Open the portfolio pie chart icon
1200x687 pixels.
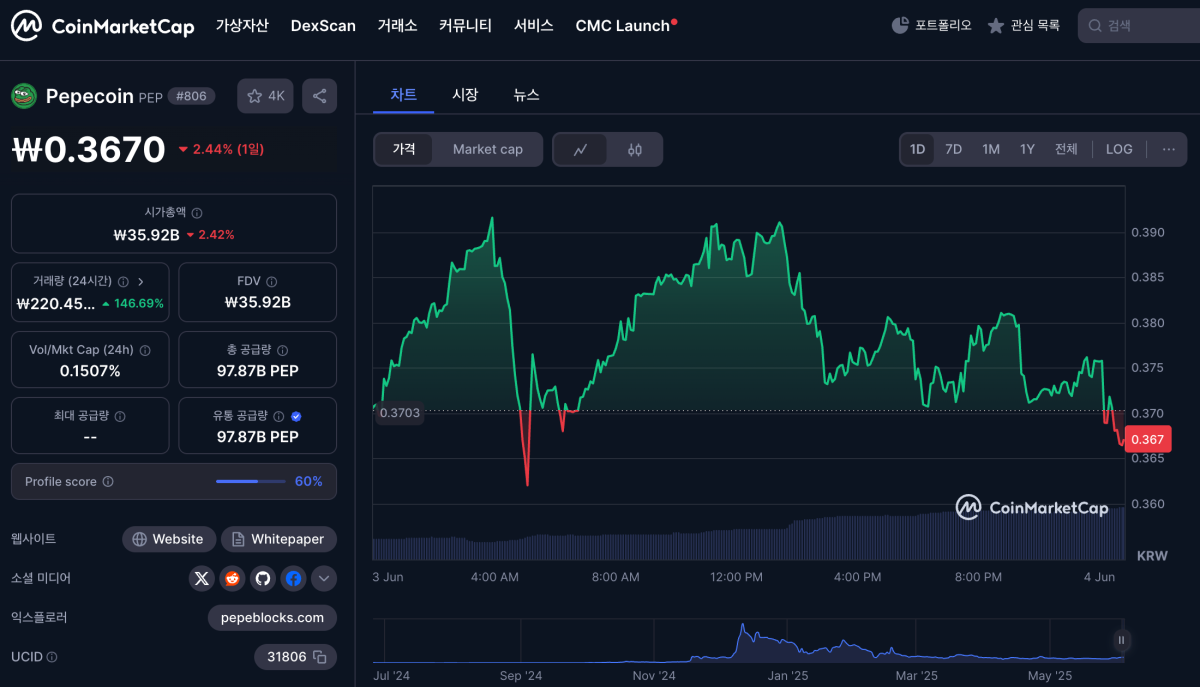(x=900, y=26)
